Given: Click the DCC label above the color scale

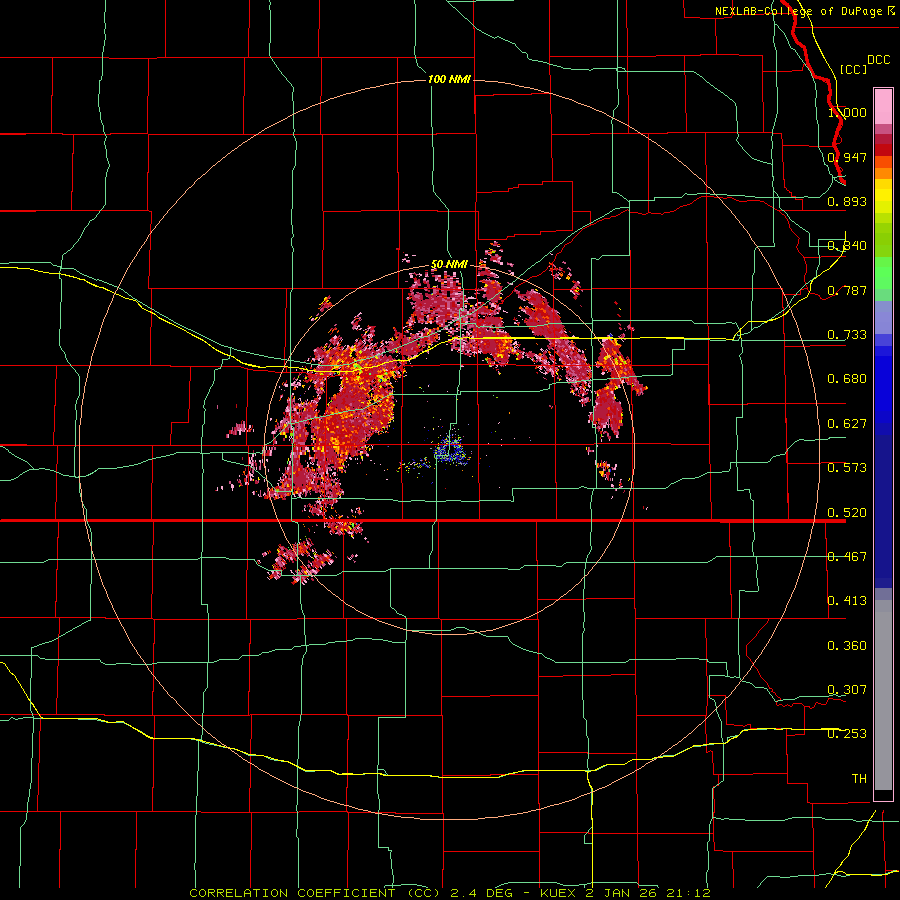Looking at the screenshot, I should pyautogui.click(x=878, y=60).
